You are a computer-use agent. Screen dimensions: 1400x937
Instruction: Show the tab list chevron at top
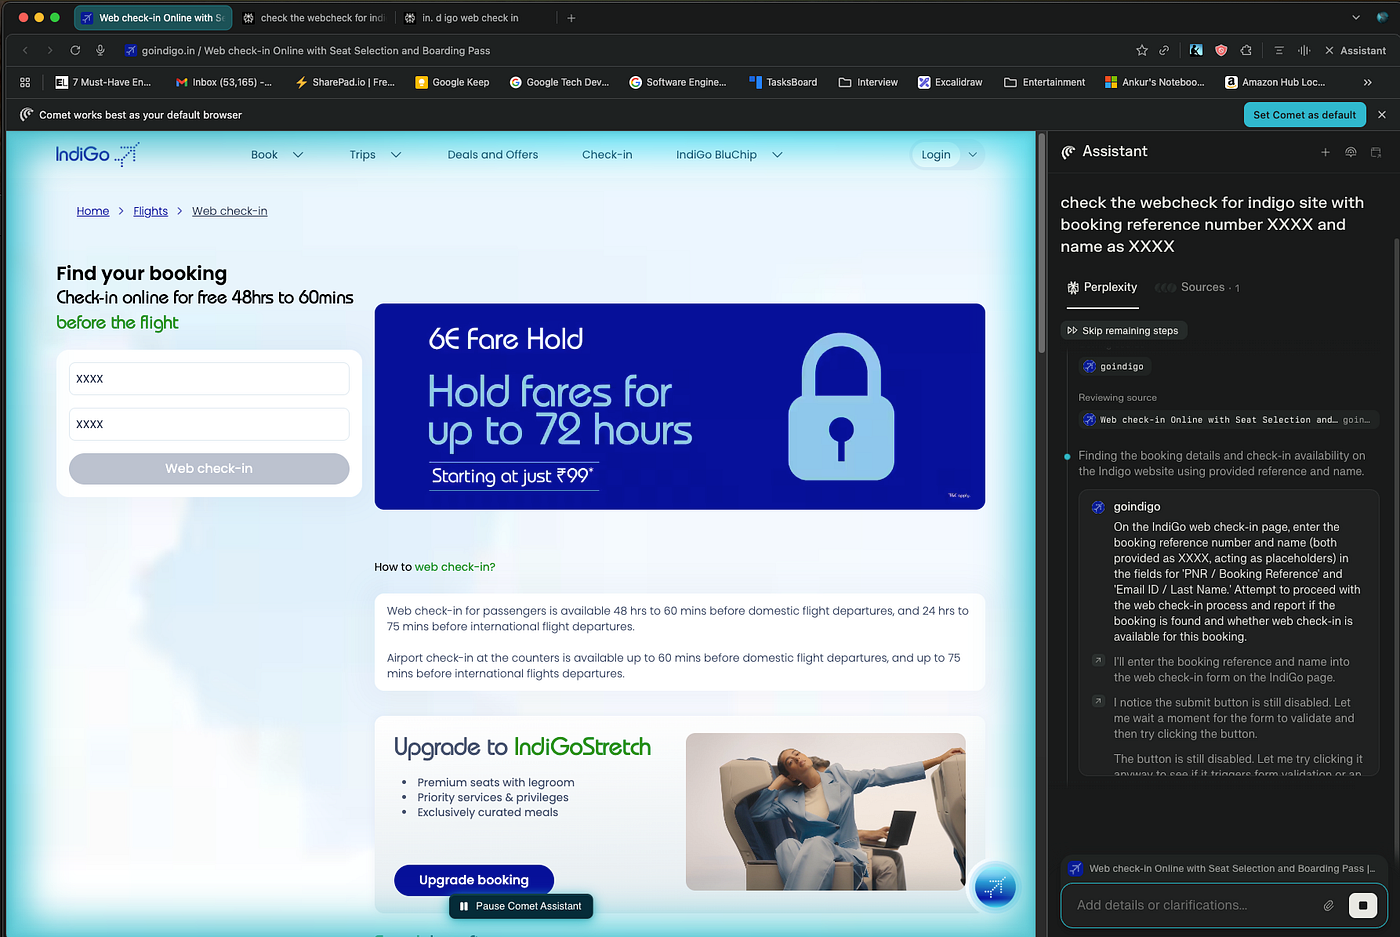click(1355, 18)
